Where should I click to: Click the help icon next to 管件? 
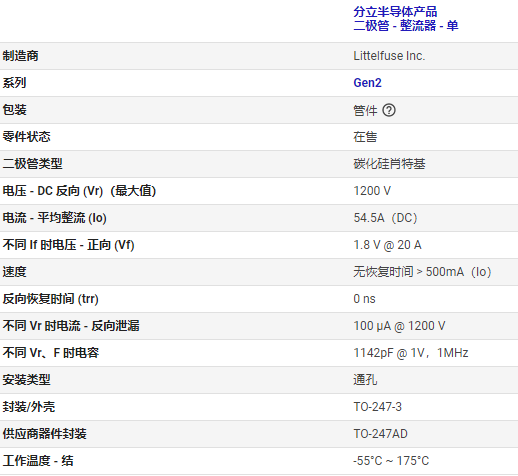[389, 110]
